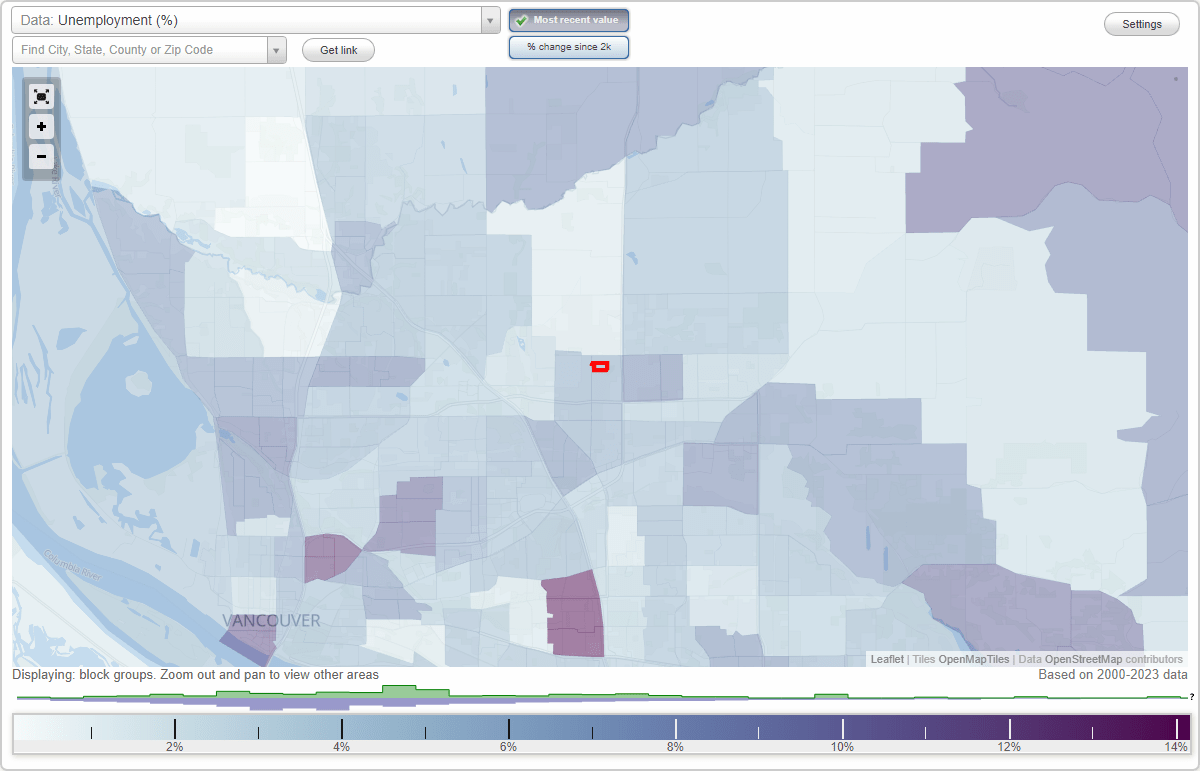Viewport: 1200px width, 771px height.
Task: Open the Settings panel
Action: 1141,23
